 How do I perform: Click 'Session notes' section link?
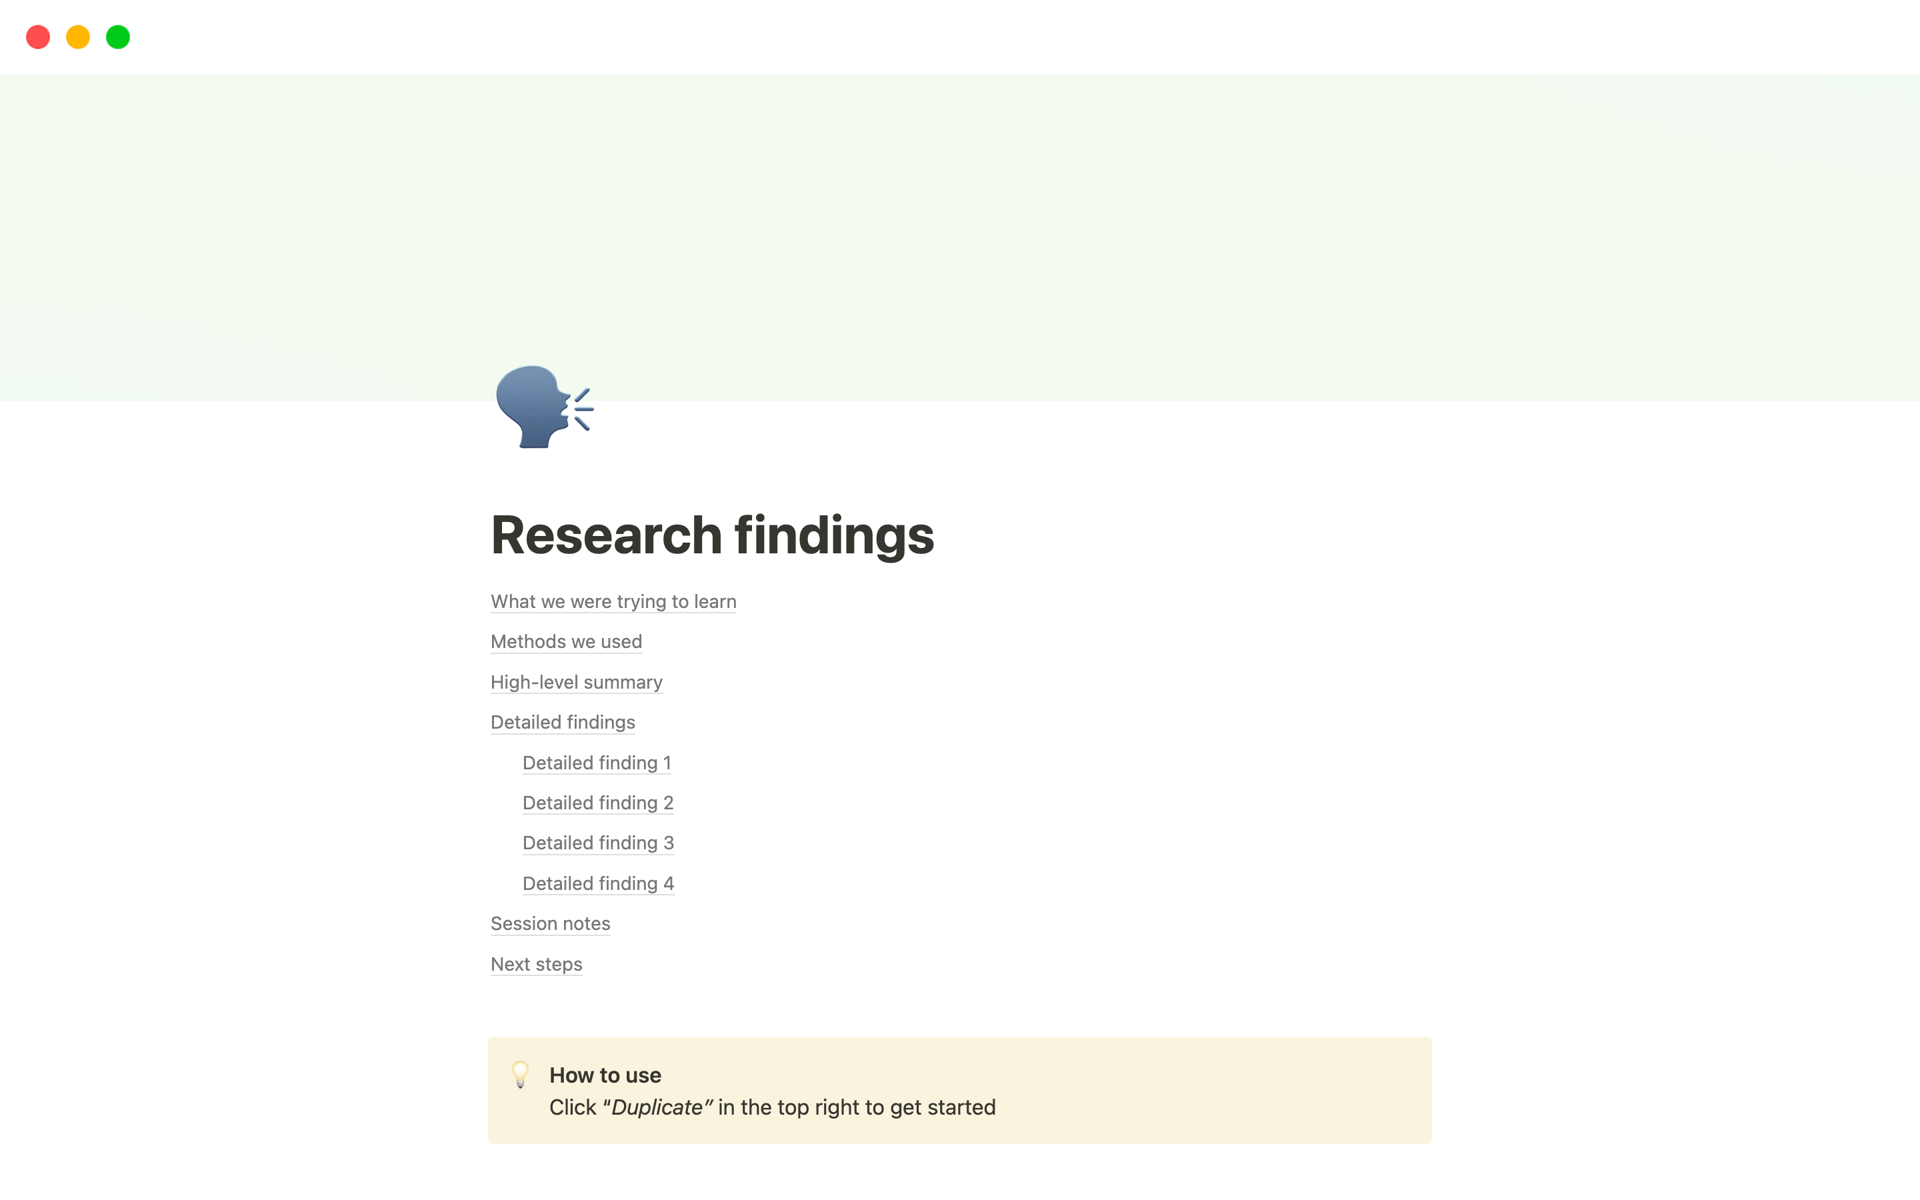(x=550, y=924)
